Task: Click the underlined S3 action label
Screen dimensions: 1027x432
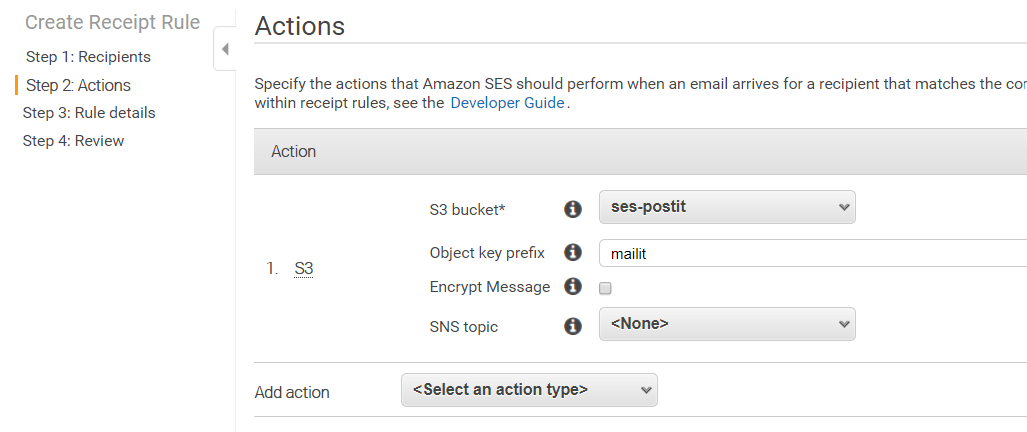Action: pyautogui.click(x=304, y=269)
